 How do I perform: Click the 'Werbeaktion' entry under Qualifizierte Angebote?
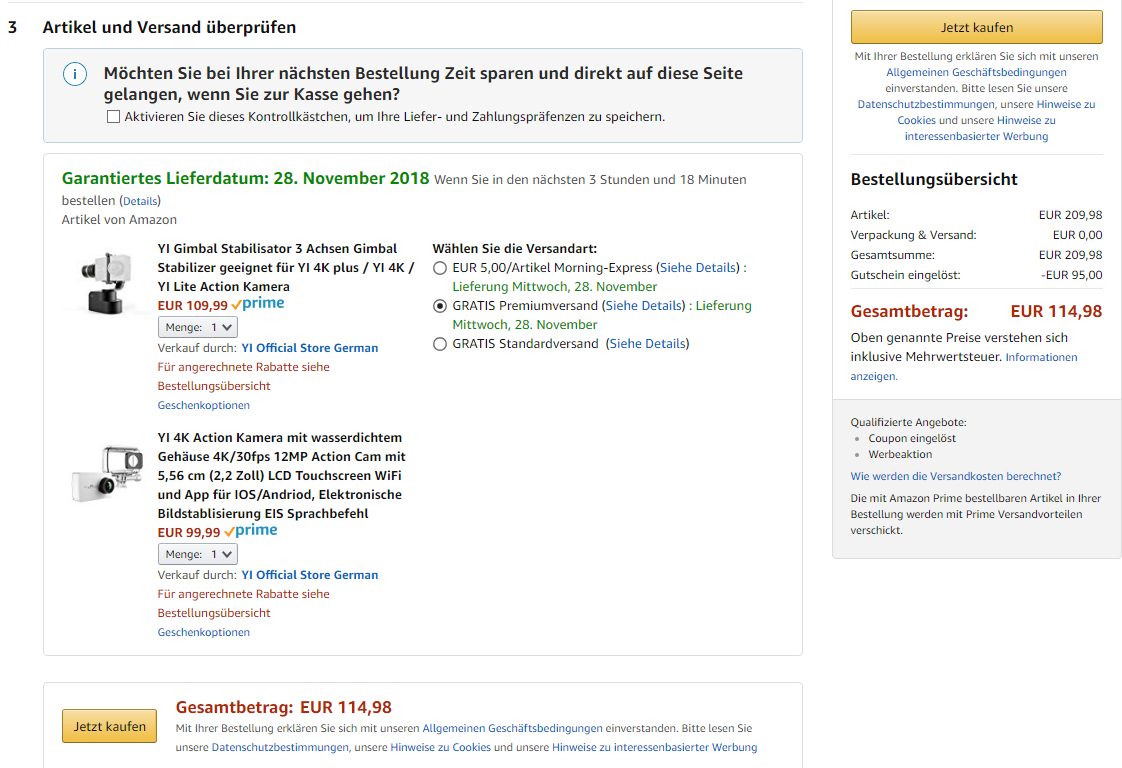pos(900,455)
